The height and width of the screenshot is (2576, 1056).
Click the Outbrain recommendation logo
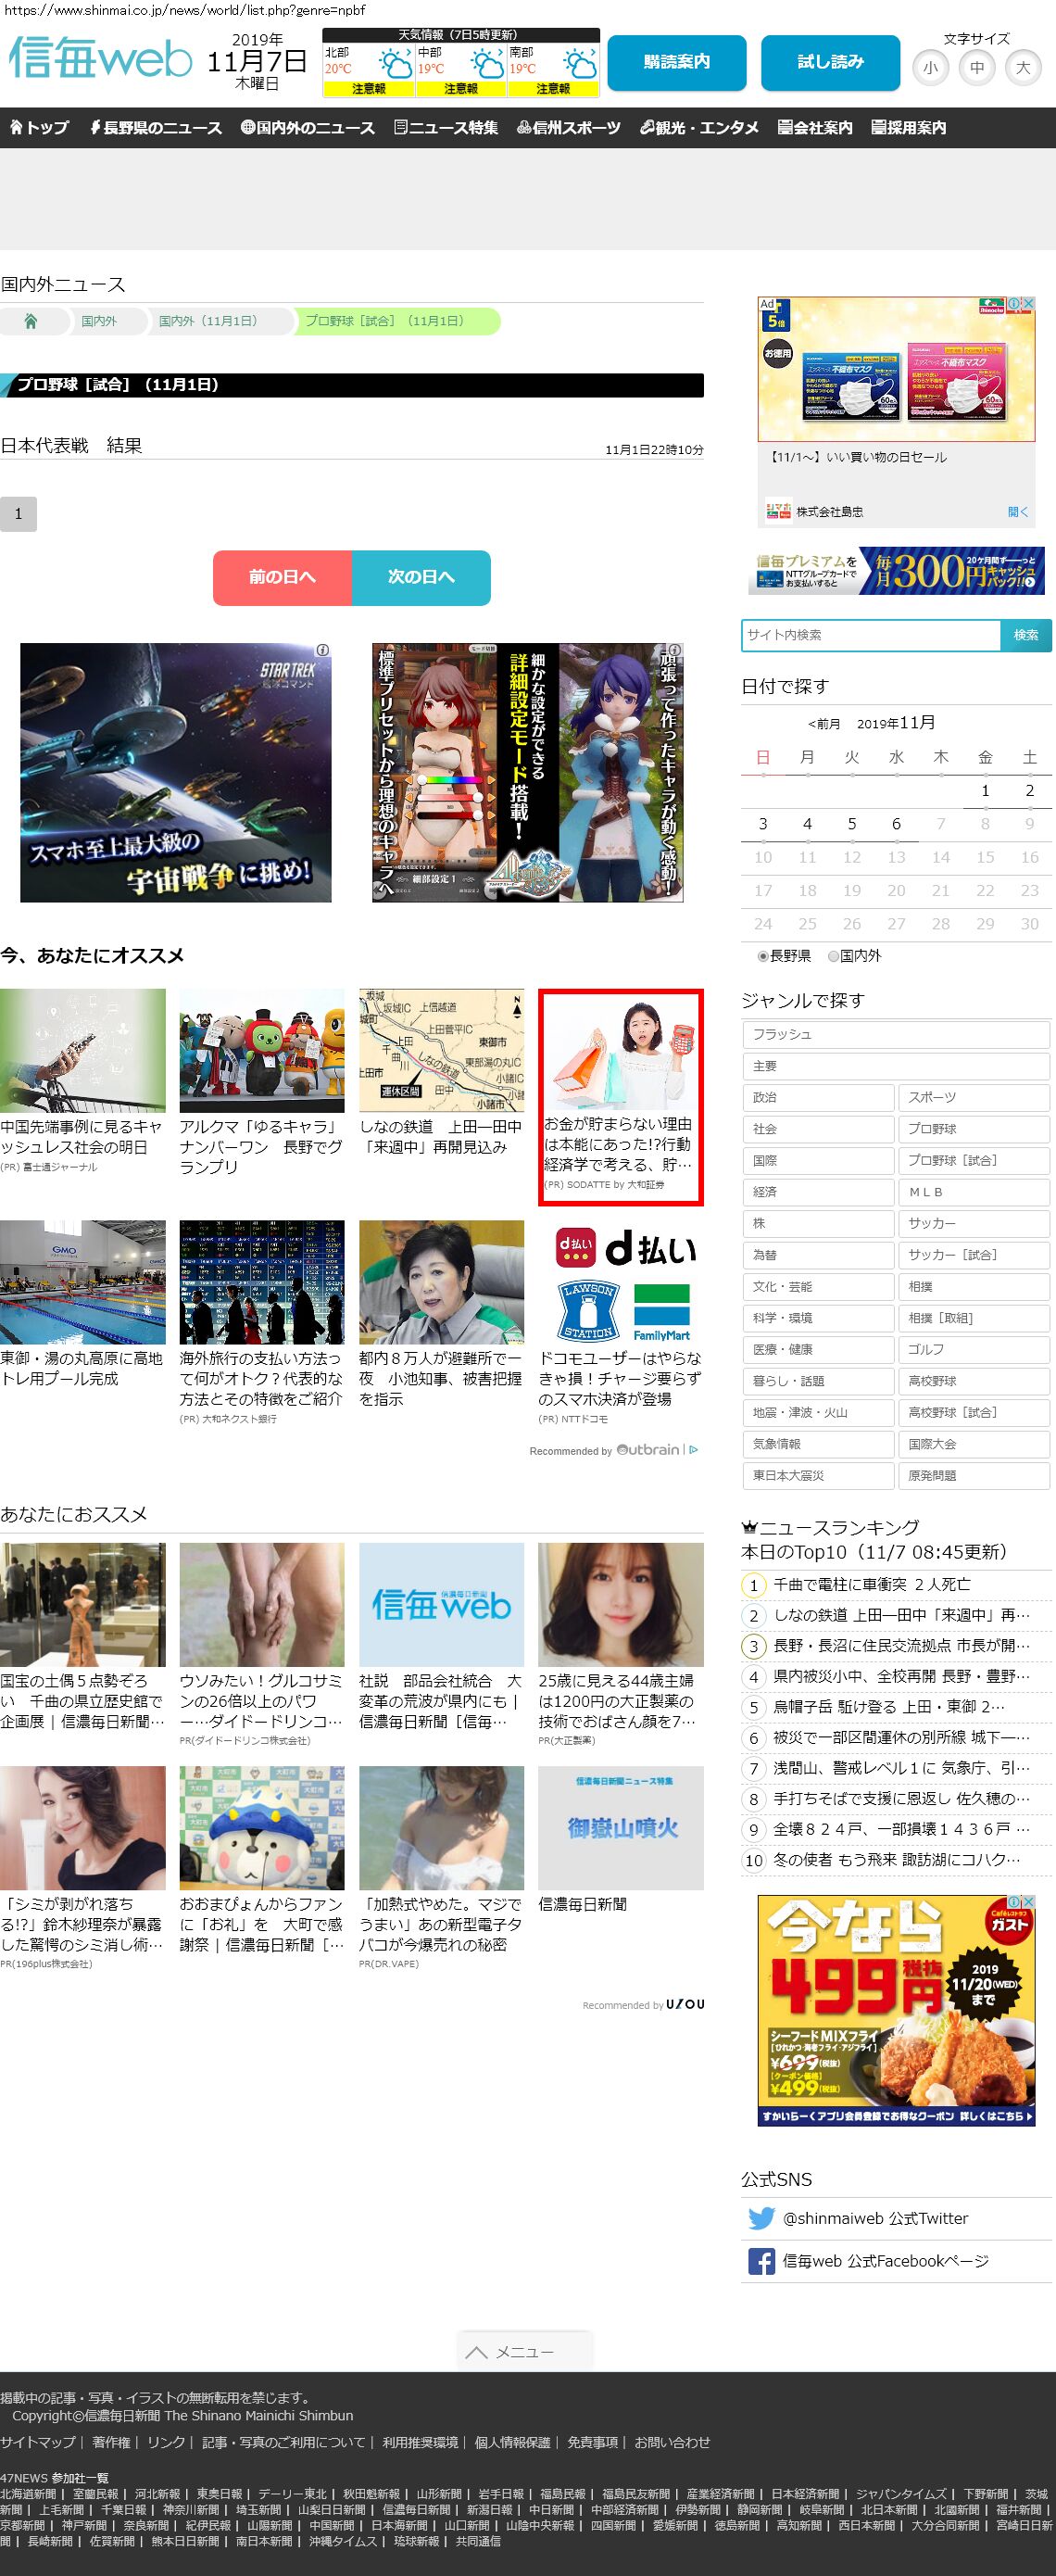[648, 1449]
